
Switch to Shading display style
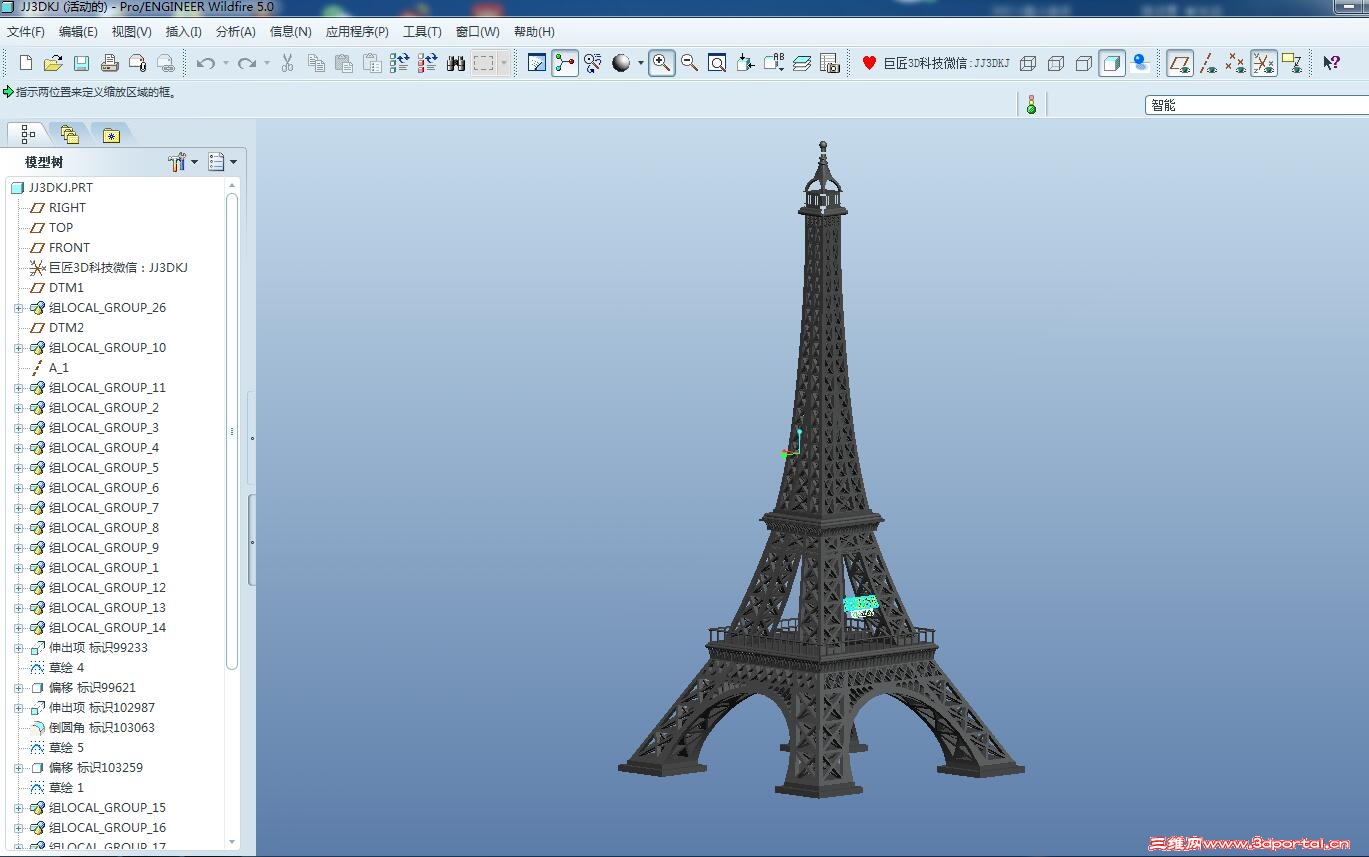click(x=1112, y=63)
